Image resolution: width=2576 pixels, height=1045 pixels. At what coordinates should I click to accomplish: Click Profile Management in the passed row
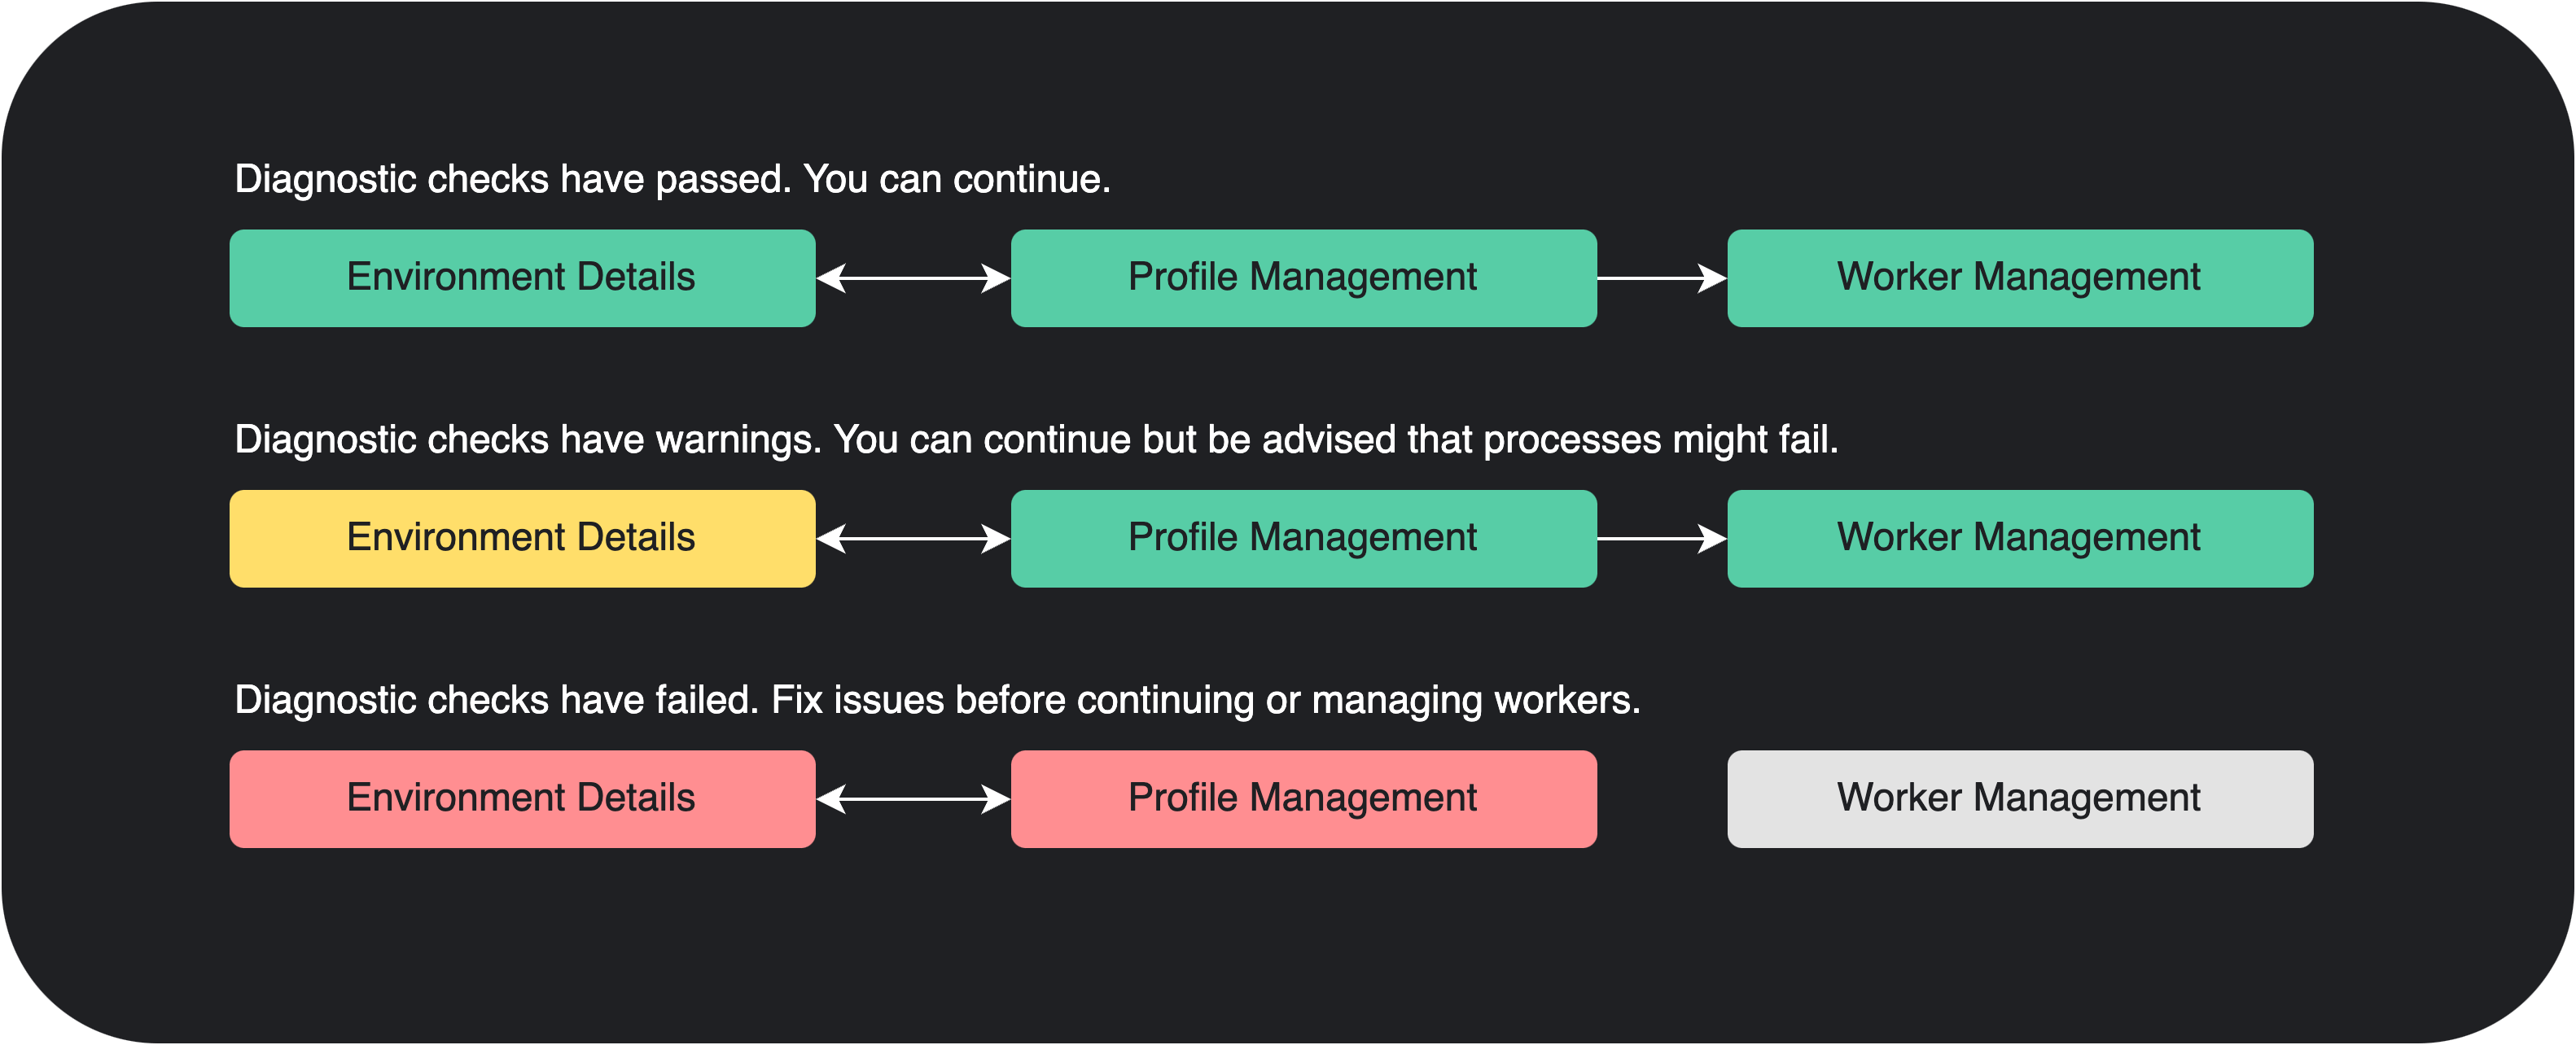[1303, 278]
